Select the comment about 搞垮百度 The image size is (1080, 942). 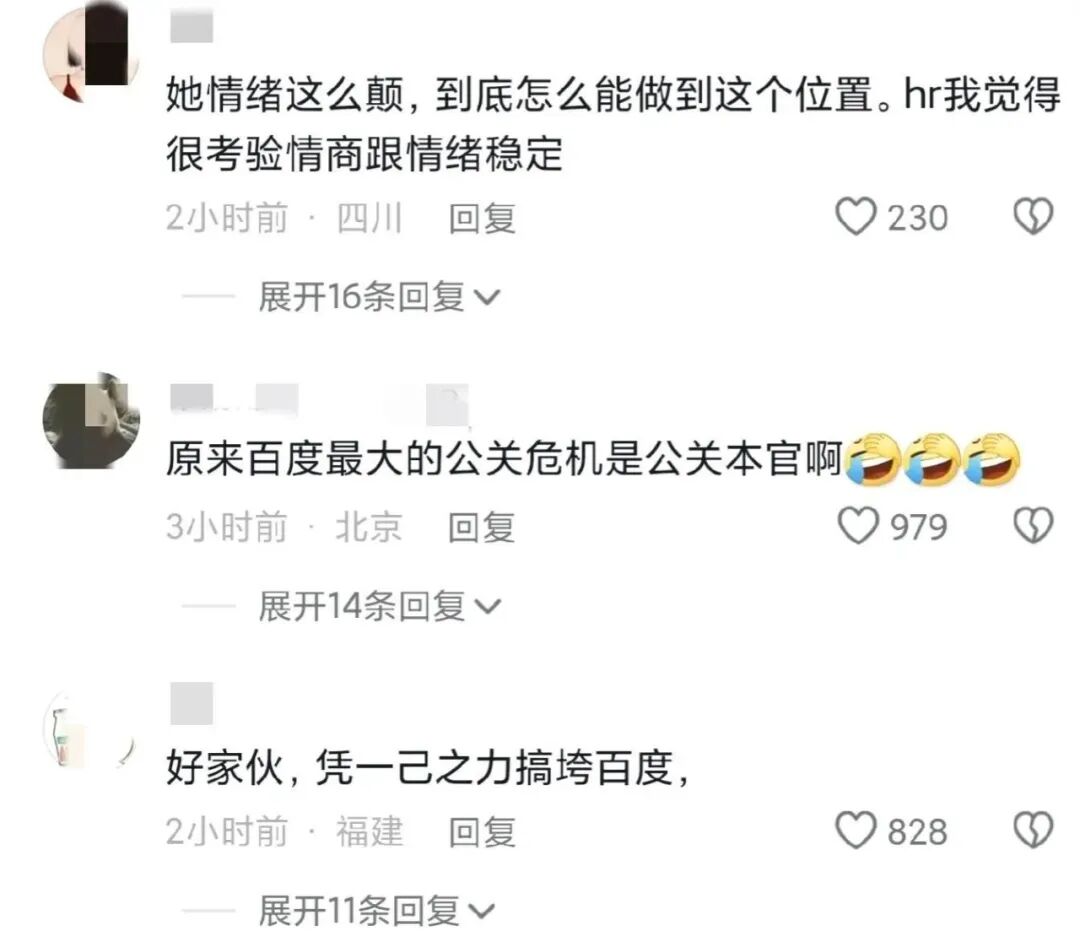[427, 768]
